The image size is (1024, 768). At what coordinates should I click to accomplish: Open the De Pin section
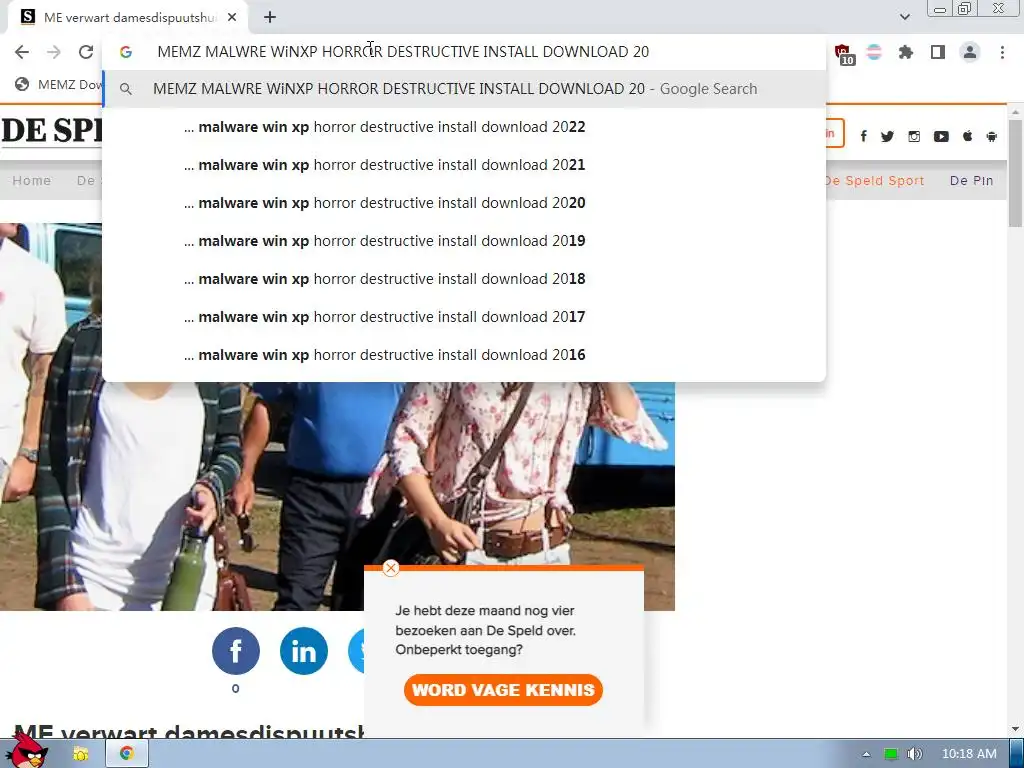click(972, 180)
